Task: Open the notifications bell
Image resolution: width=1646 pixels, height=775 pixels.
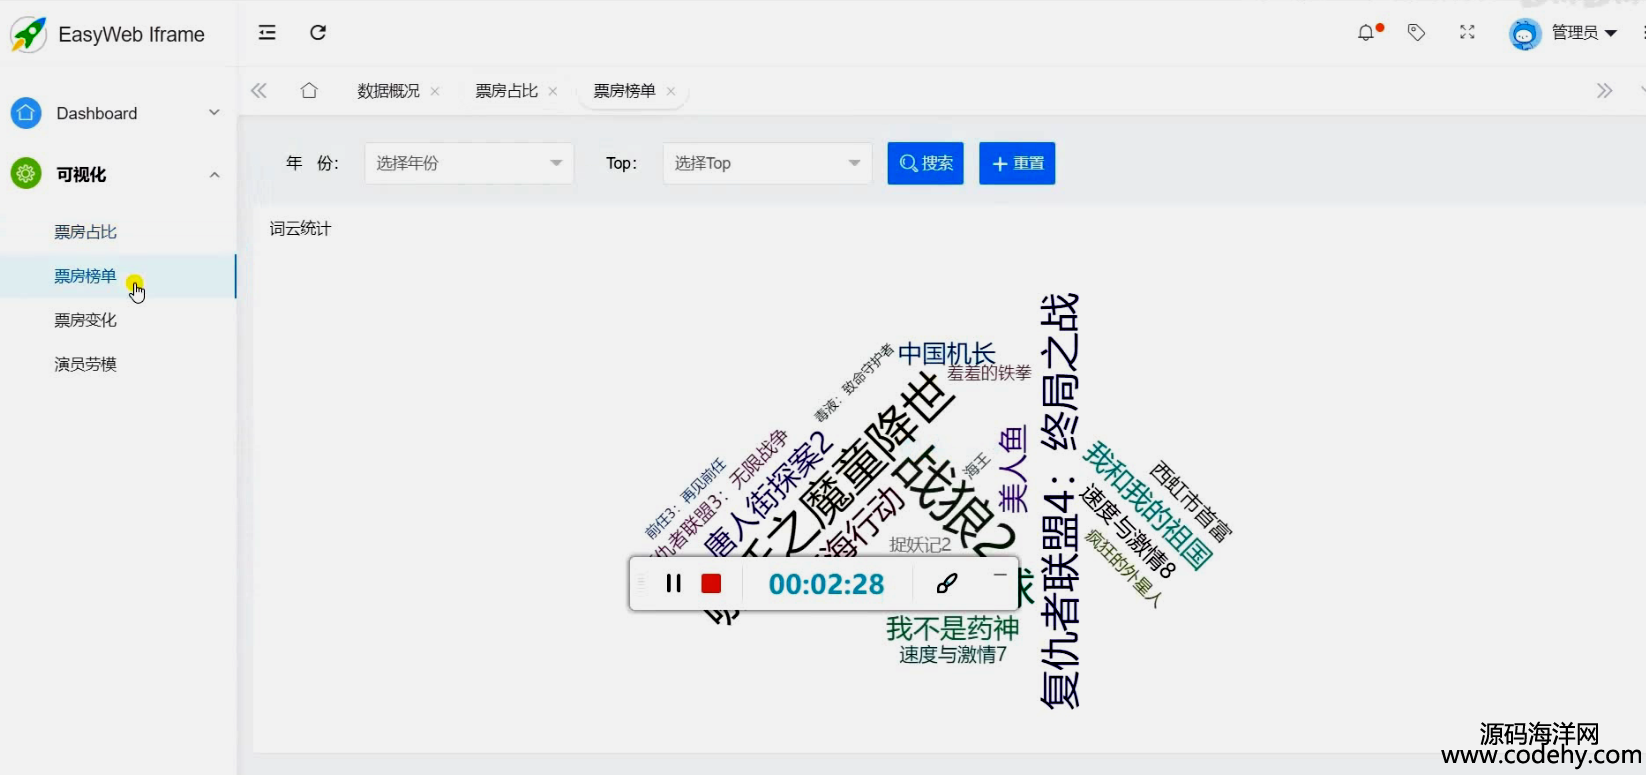Action: (1366, 33)
